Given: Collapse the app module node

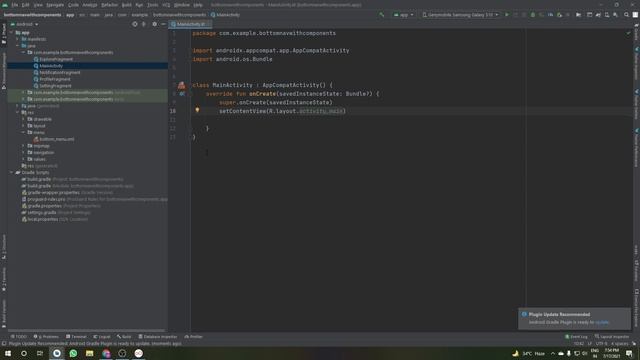Looking at the screenshot, I should pyautogui.click(x=11, y=33).
